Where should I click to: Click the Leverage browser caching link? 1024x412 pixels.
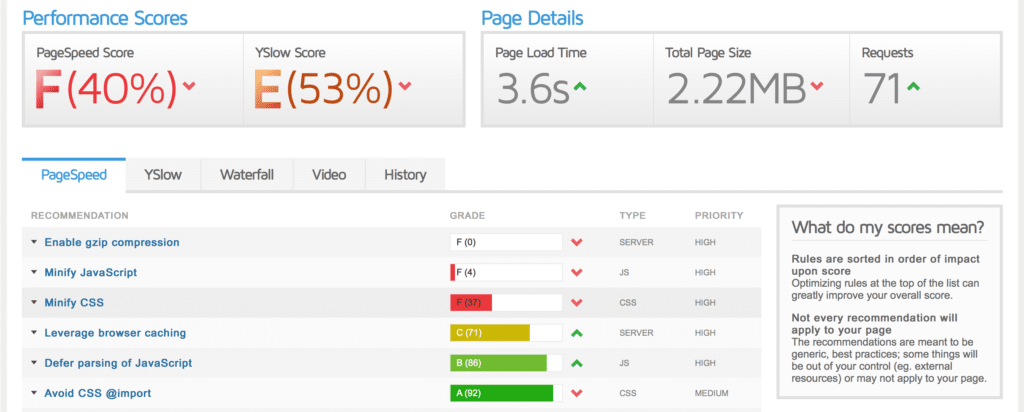115,333
